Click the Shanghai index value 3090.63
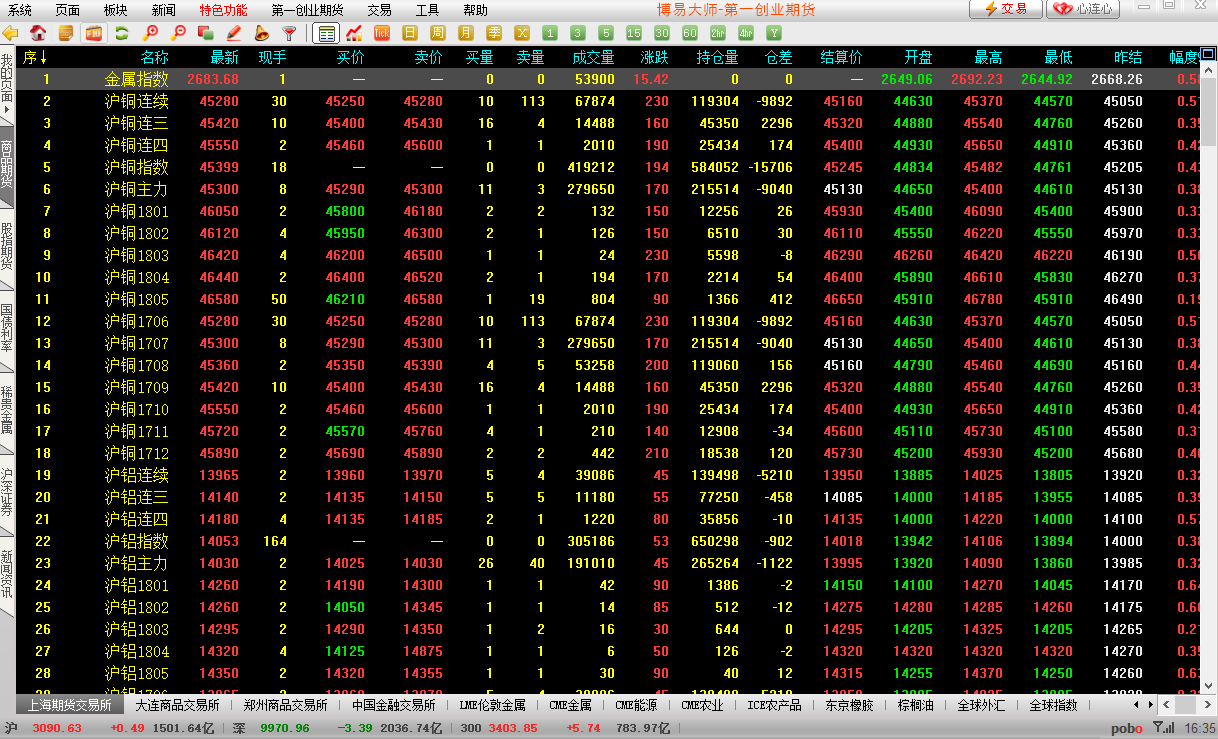Image resolution: width=1218 pixels, height=739 pixels. click(x=57, y=728)
